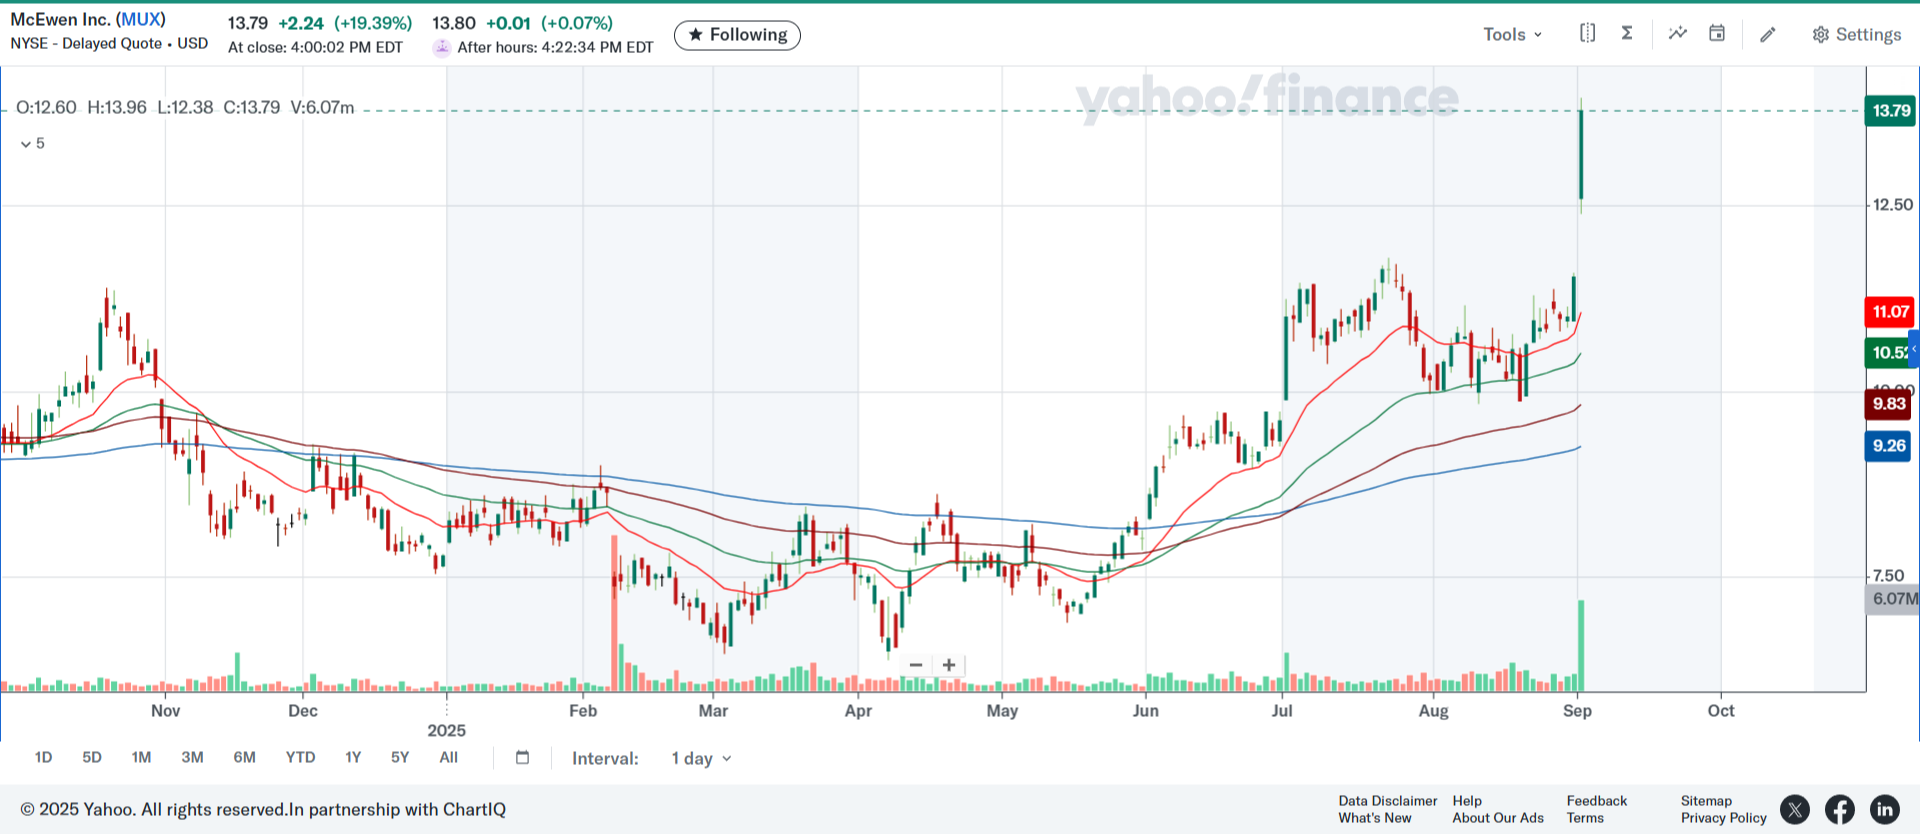Expand the Tools dropdown
The width and height of the screenshot is (1920, 834).
1512,34
